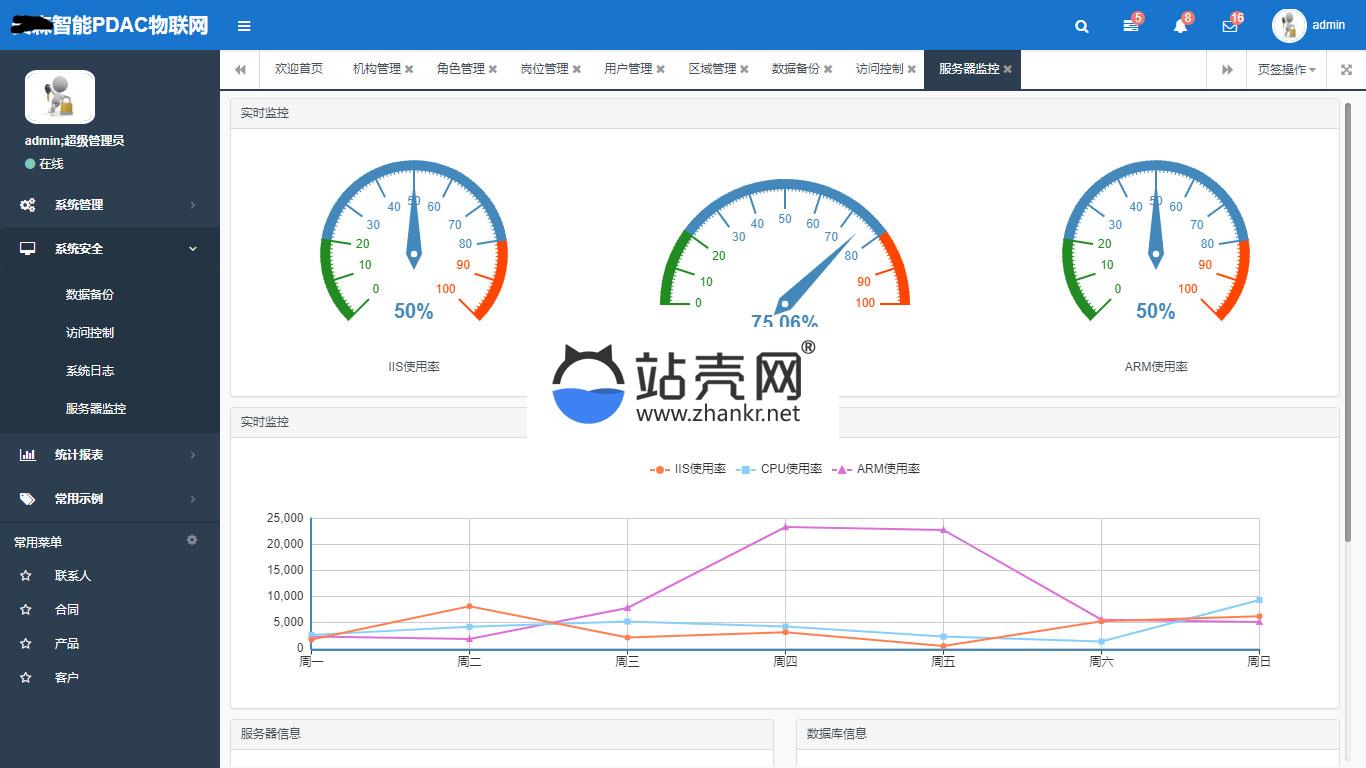
Task: Toggle ARM使用率 series in chart legend
Action: 876,469
